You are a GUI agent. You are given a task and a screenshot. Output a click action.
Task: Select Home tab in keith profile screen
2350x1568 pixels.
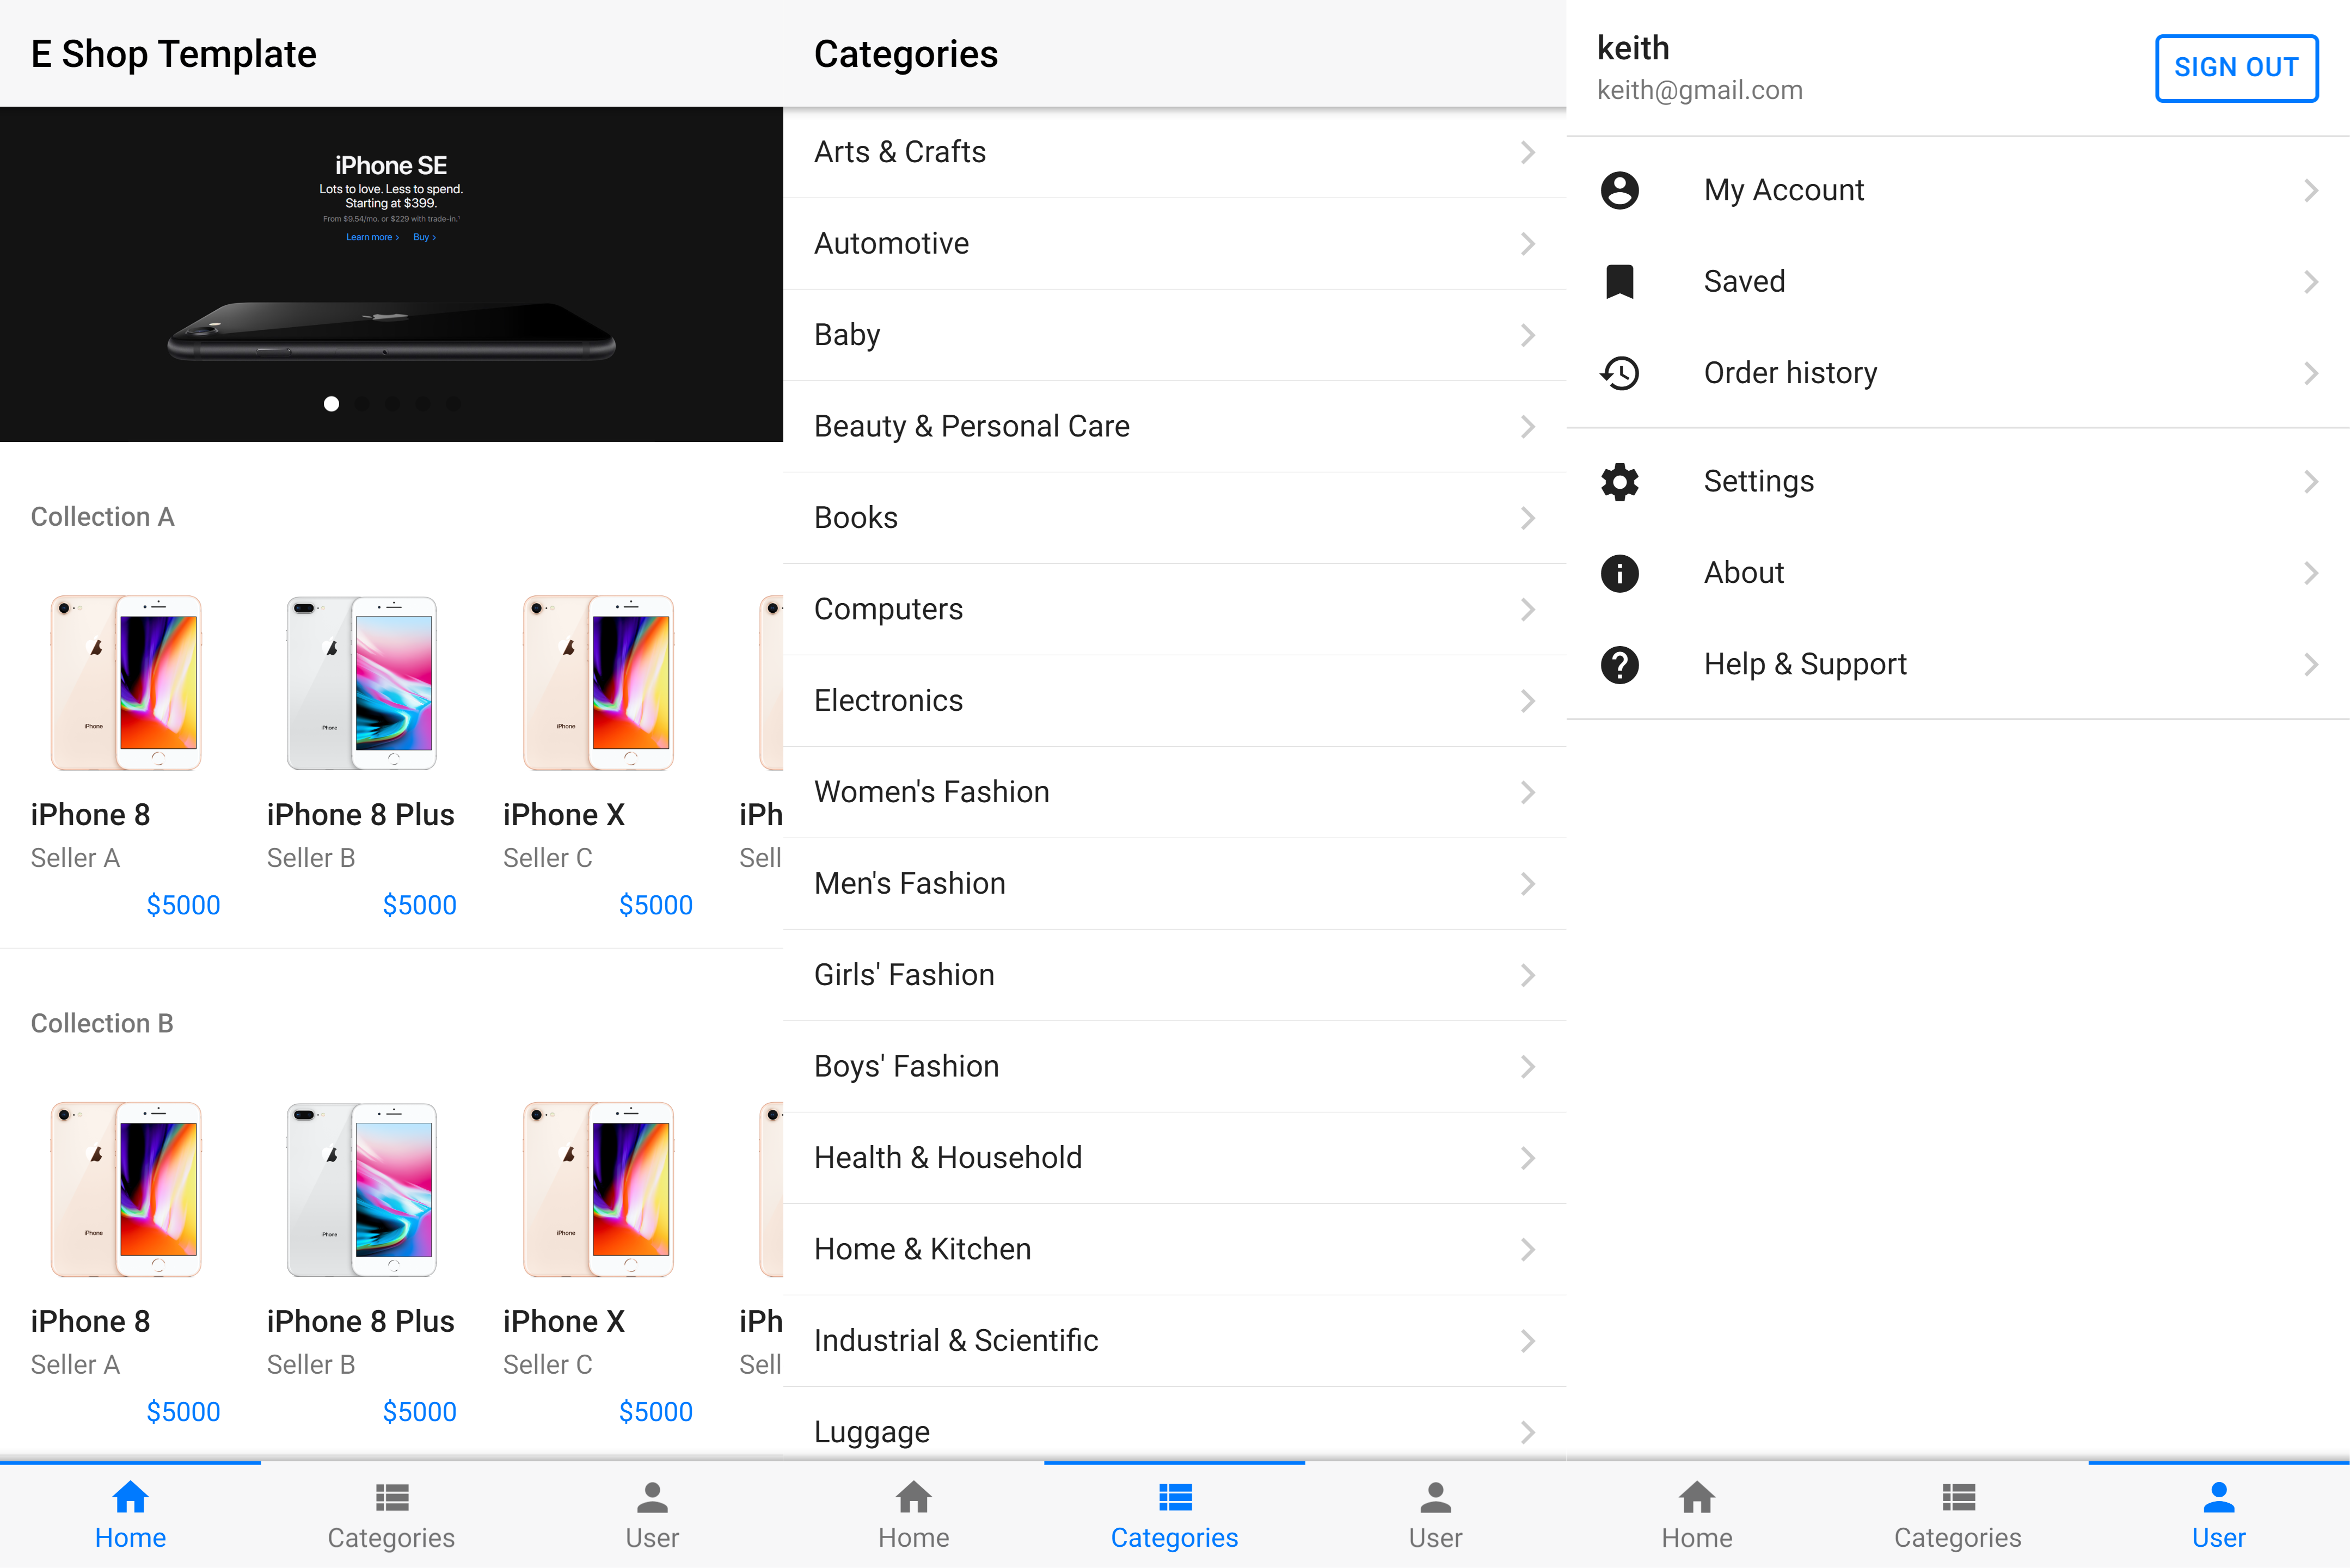(1696, 1515)
